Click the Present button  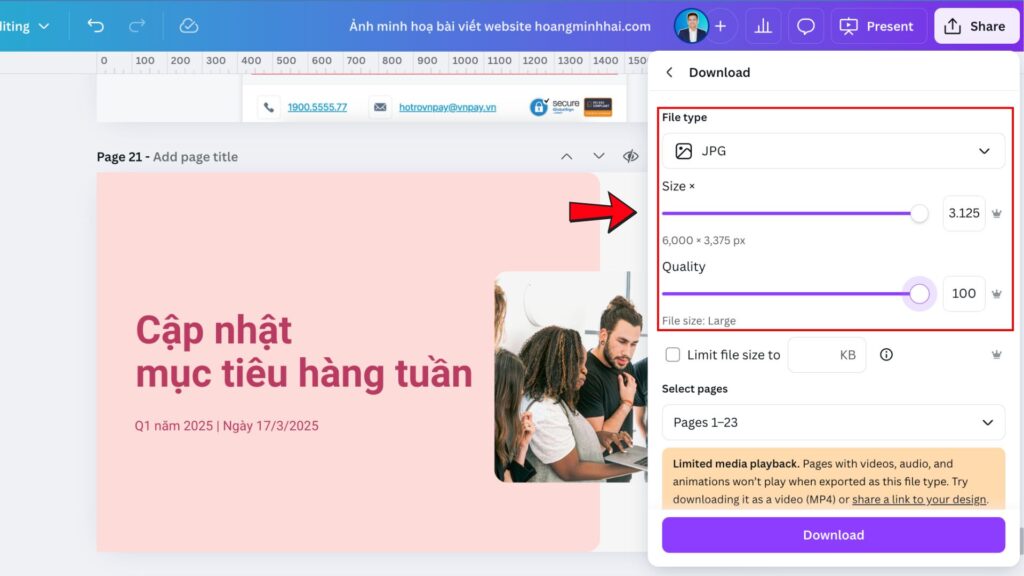(x=878, y=26)
